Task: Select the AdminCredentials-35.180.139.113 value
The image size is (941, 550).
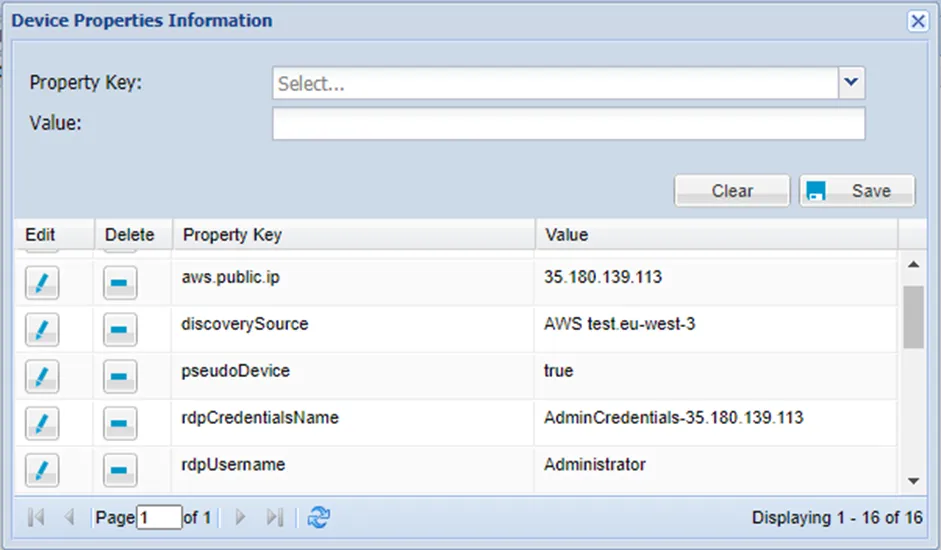Action: (x=673, y=417)
